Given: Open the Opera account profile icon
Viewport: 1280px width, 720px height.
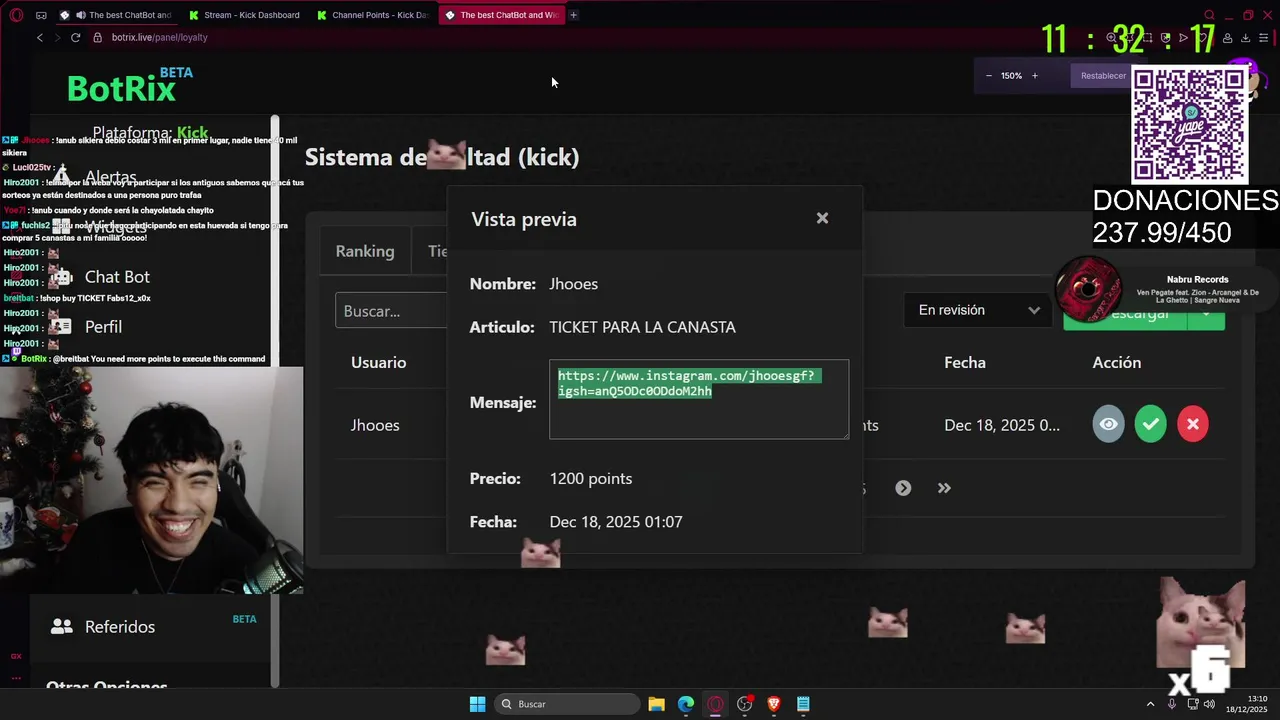Looking at the screenshot, I should coord(1227,38).
